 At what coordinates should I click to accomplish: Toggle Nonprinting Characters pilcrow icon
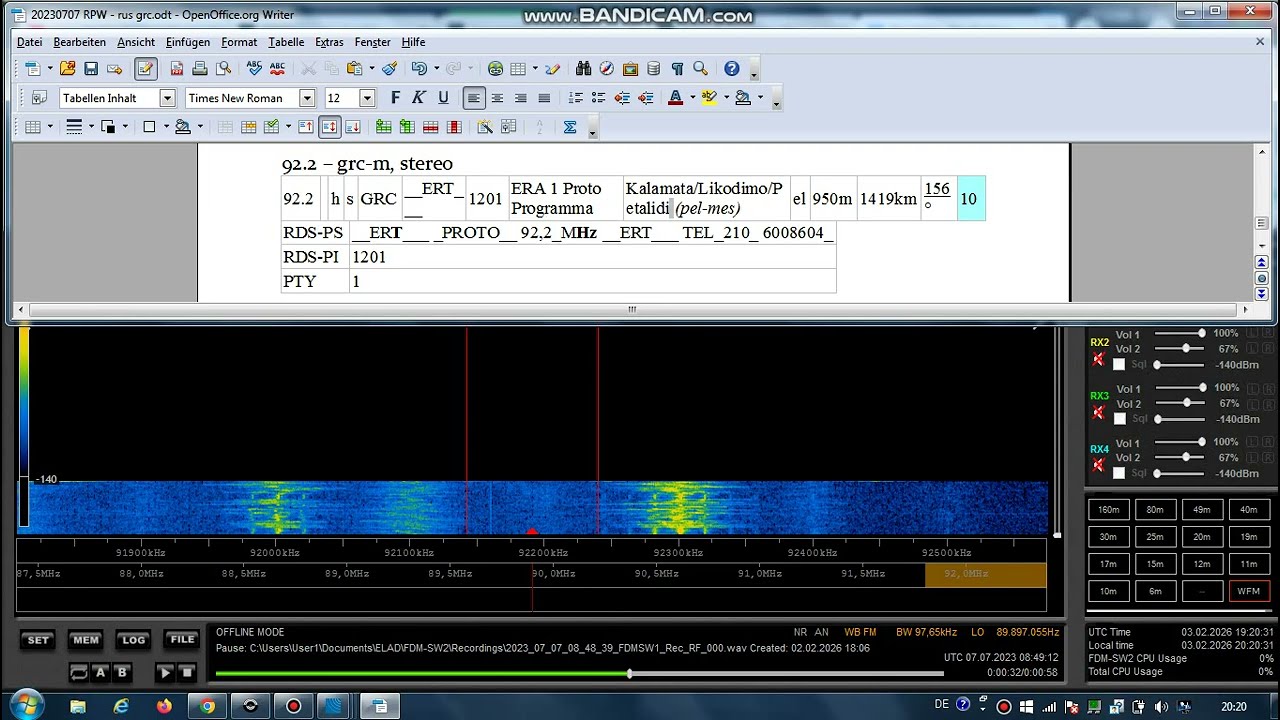tap(677, 69)
